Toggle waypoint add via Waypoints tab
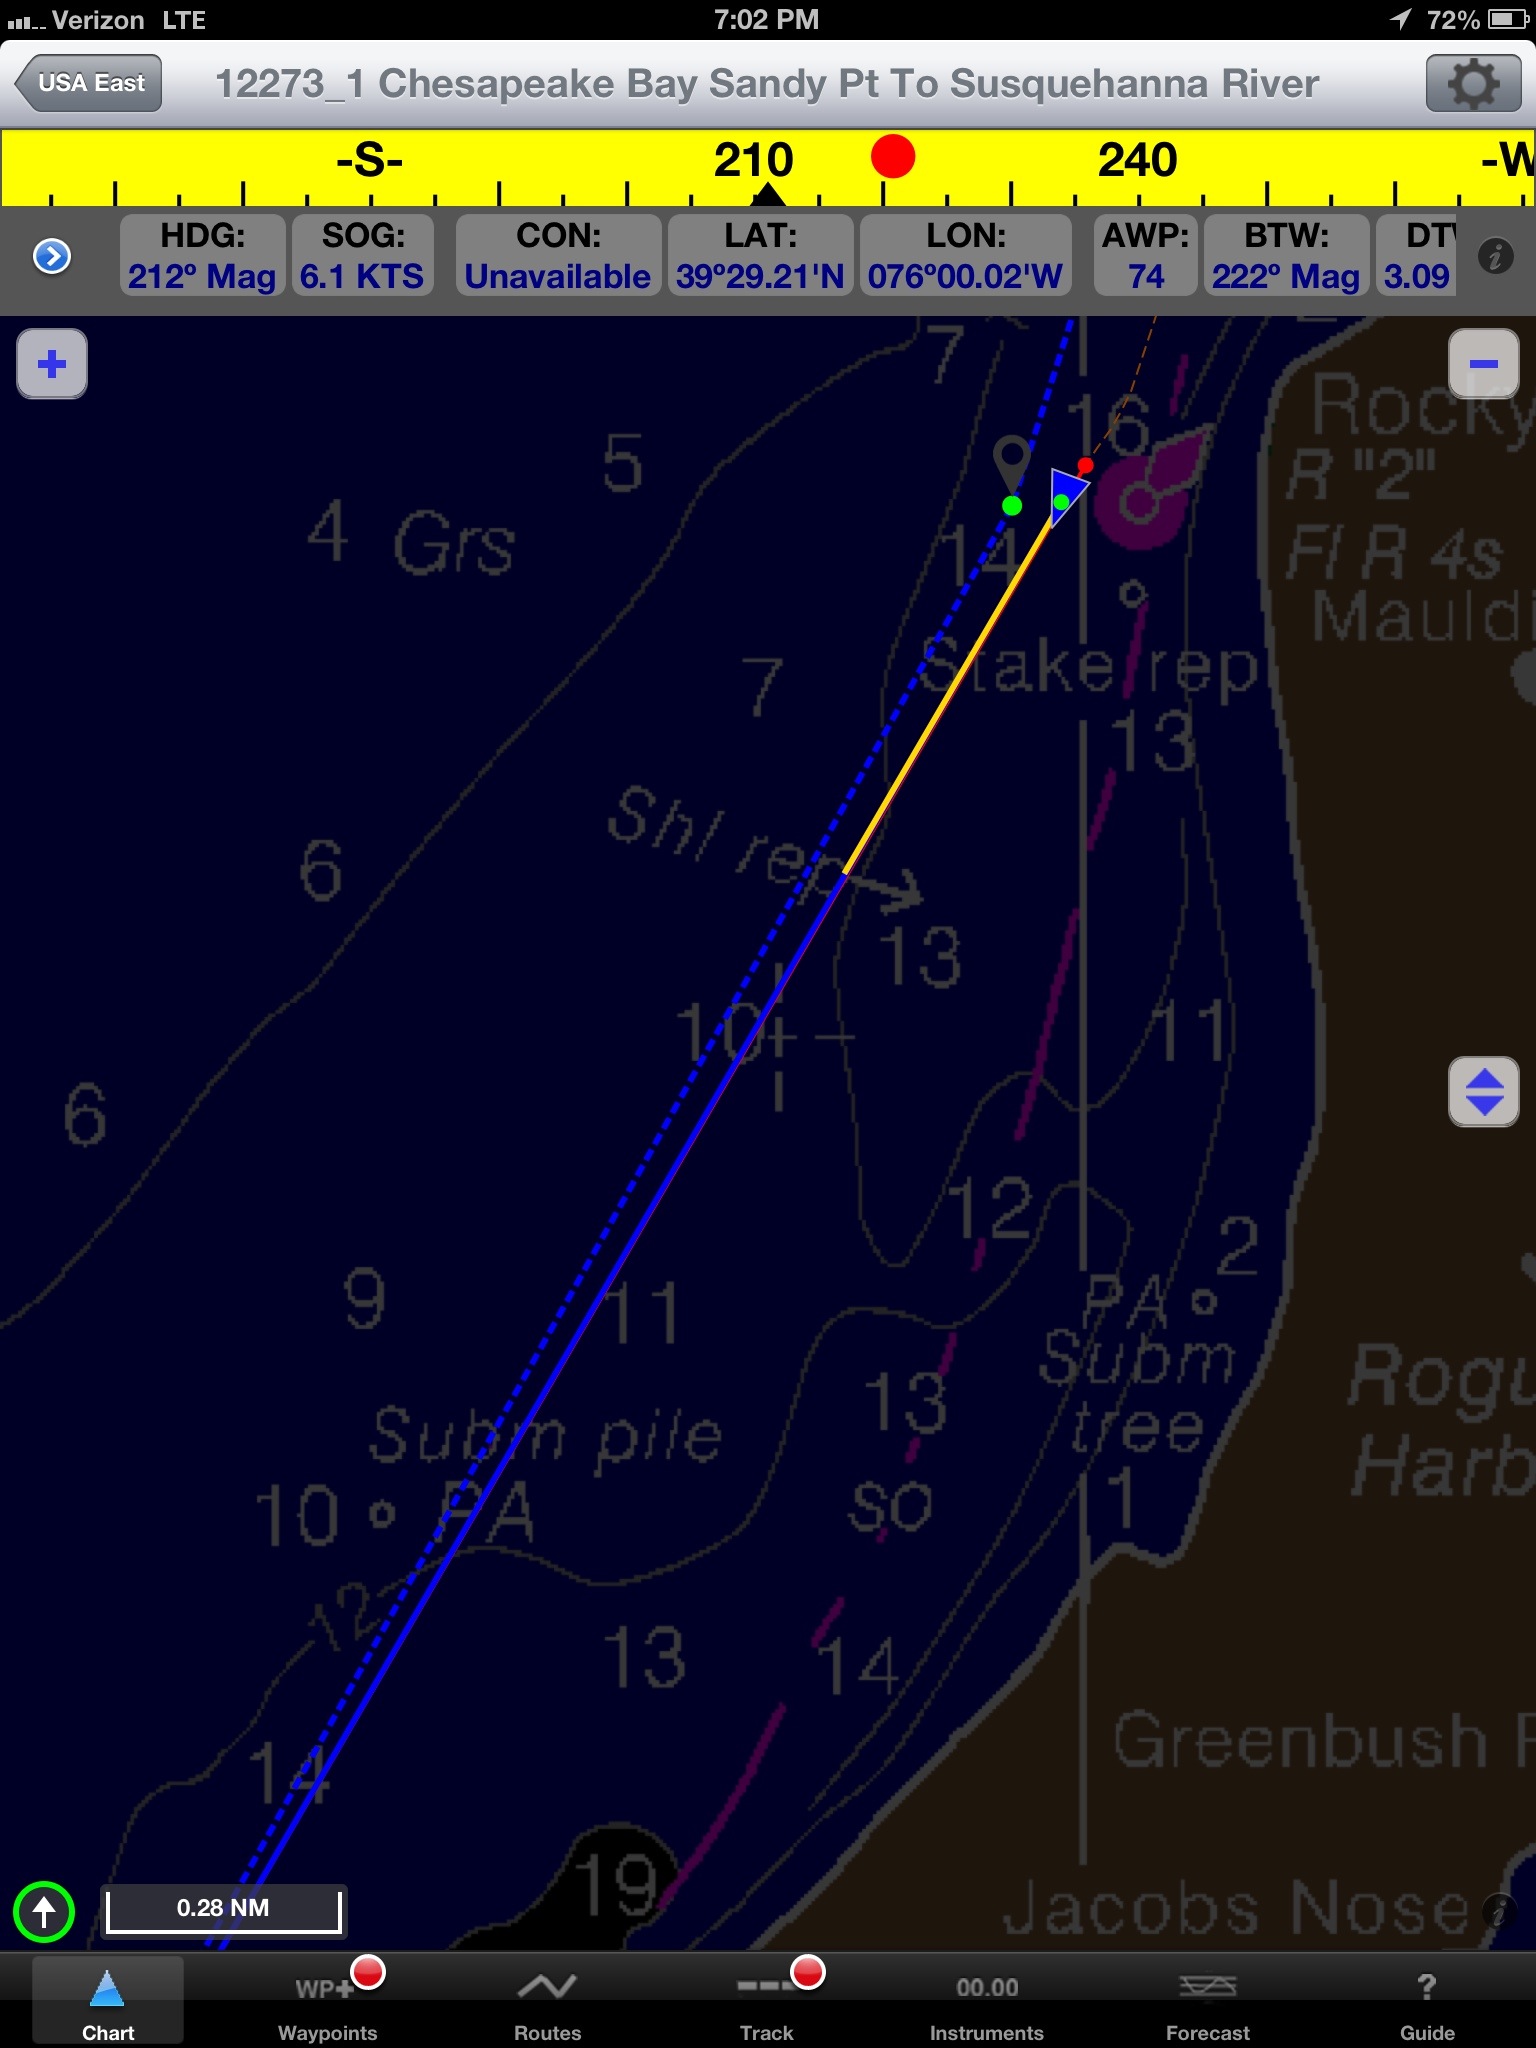The height and width of the screenshot is (2048, 1536). [328, 1998]
